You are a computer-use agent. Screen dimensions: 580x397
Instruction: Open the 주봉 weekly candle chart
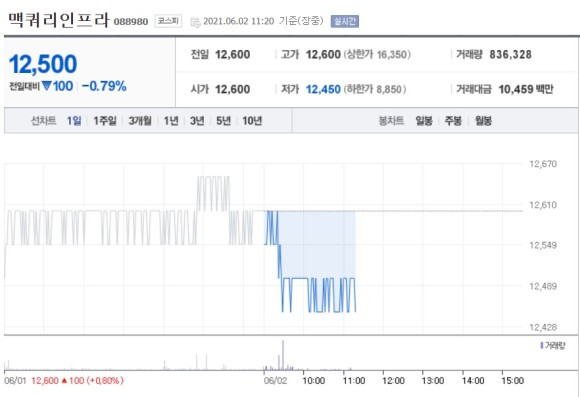click(453, 121)
